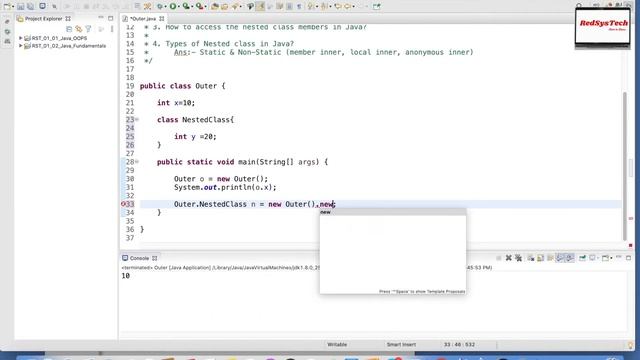
Task: Open the Project Explorer view menu
Action: tap(112, 29)
